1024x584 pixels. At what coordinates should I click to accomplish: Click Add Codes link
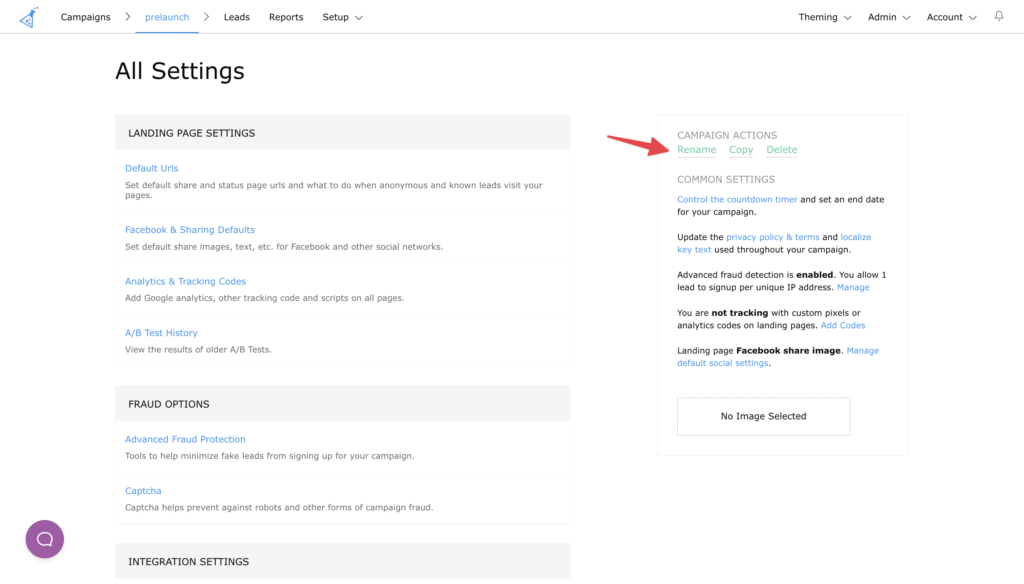(x=843, y=325)
